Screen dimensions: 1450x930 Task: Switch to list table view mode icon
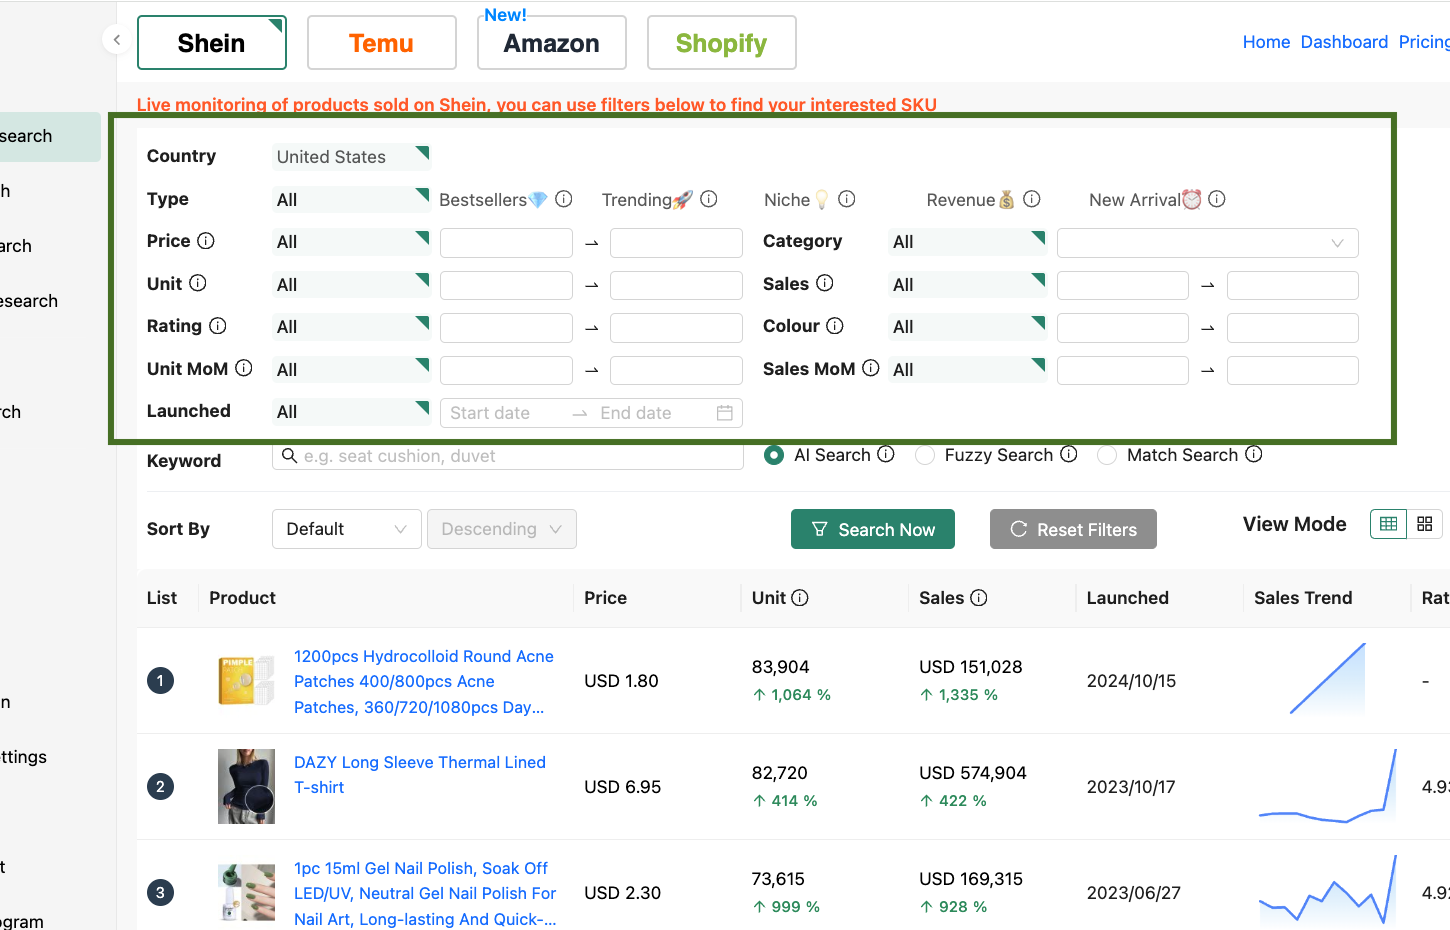click(1388, 524)
